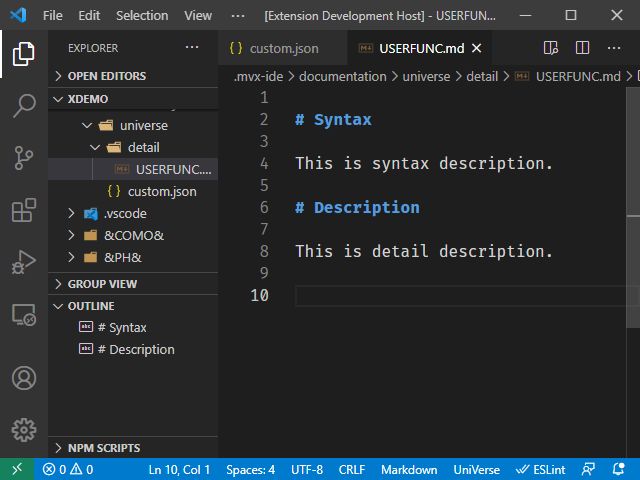Open the Selection menu
The width and height of the screenshot is (640, 480).
pyautogui.click(x=142, y=16)
